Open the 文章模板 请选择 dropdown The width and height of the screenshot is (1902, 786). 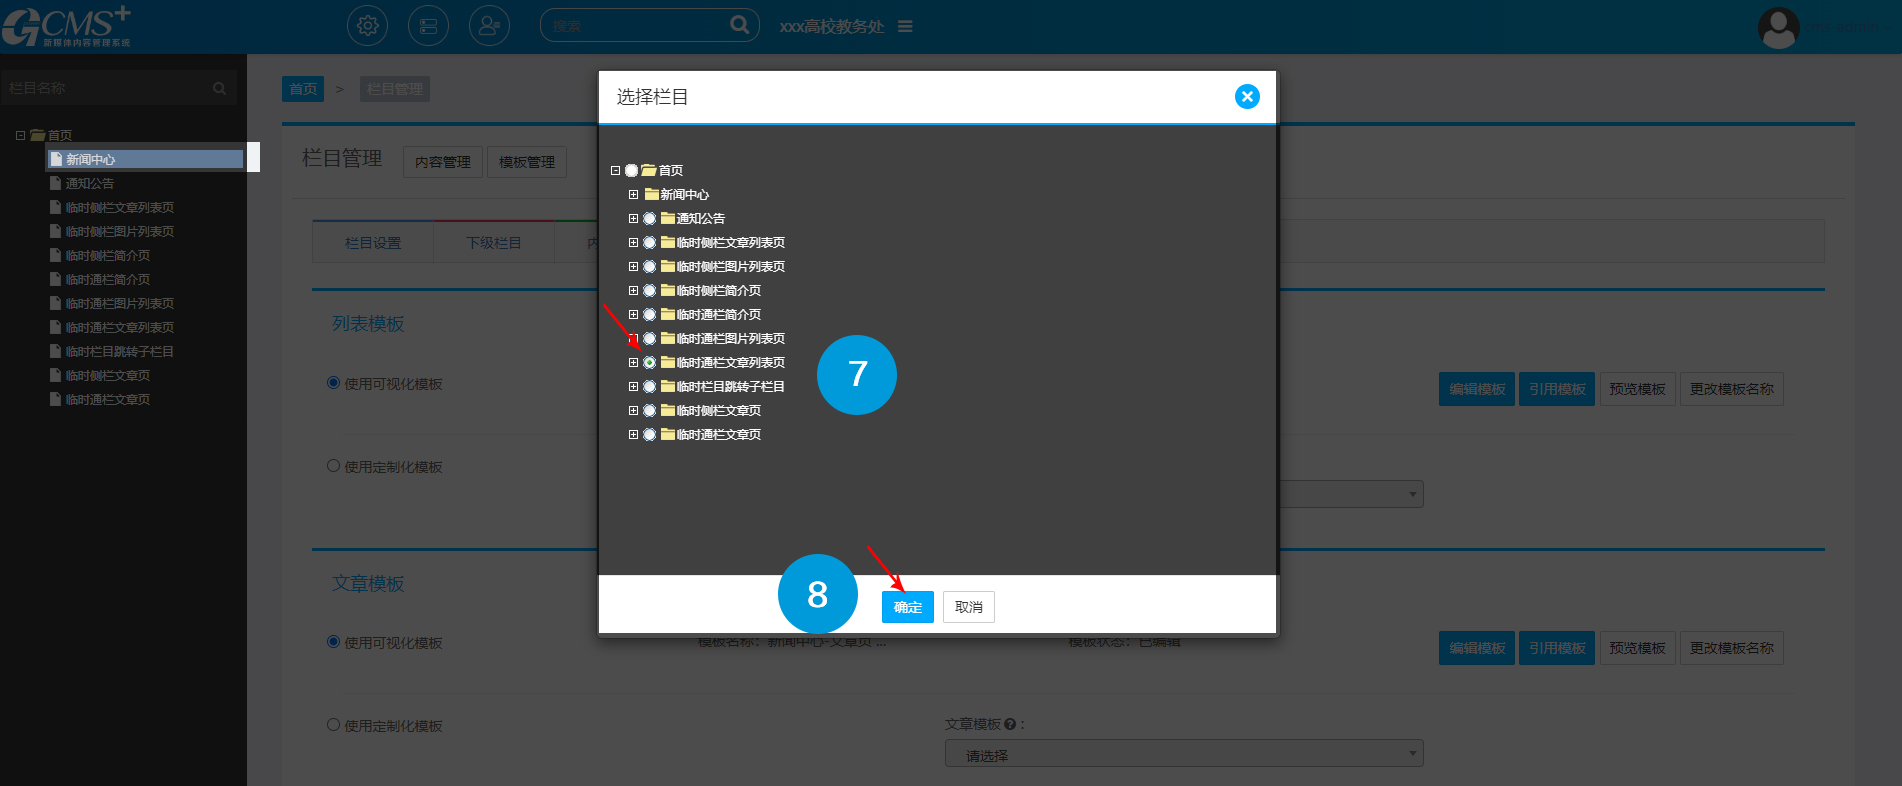pyautogui.click(x=1183, y=754)
